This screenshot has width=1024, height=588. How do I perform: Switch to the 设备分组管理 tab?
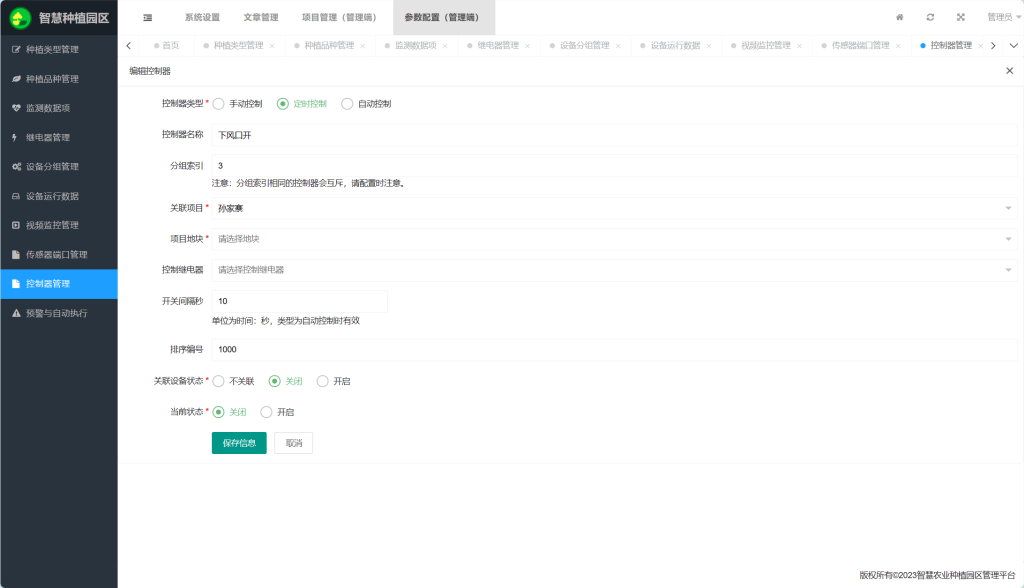tap(577, 46)
